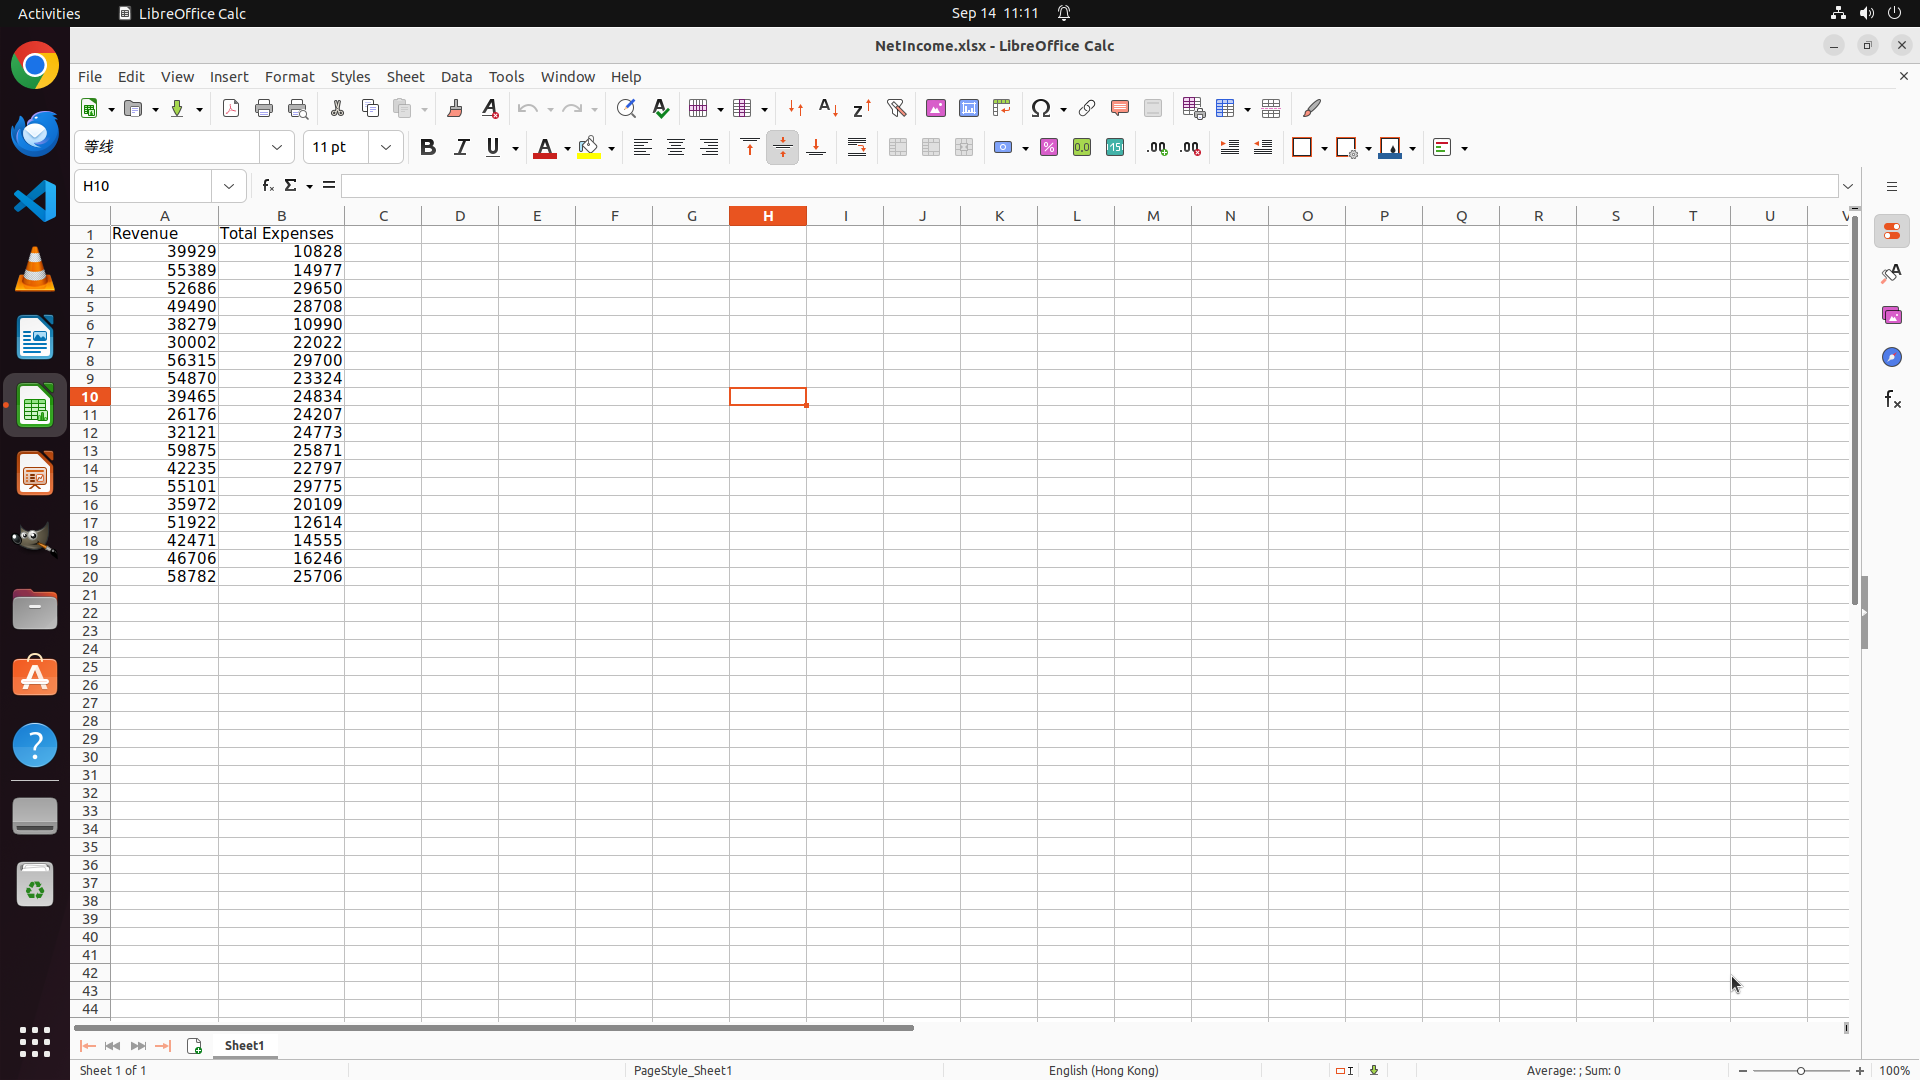
Task: Expand the font name dropdown
Action: (x=277, y=148)
